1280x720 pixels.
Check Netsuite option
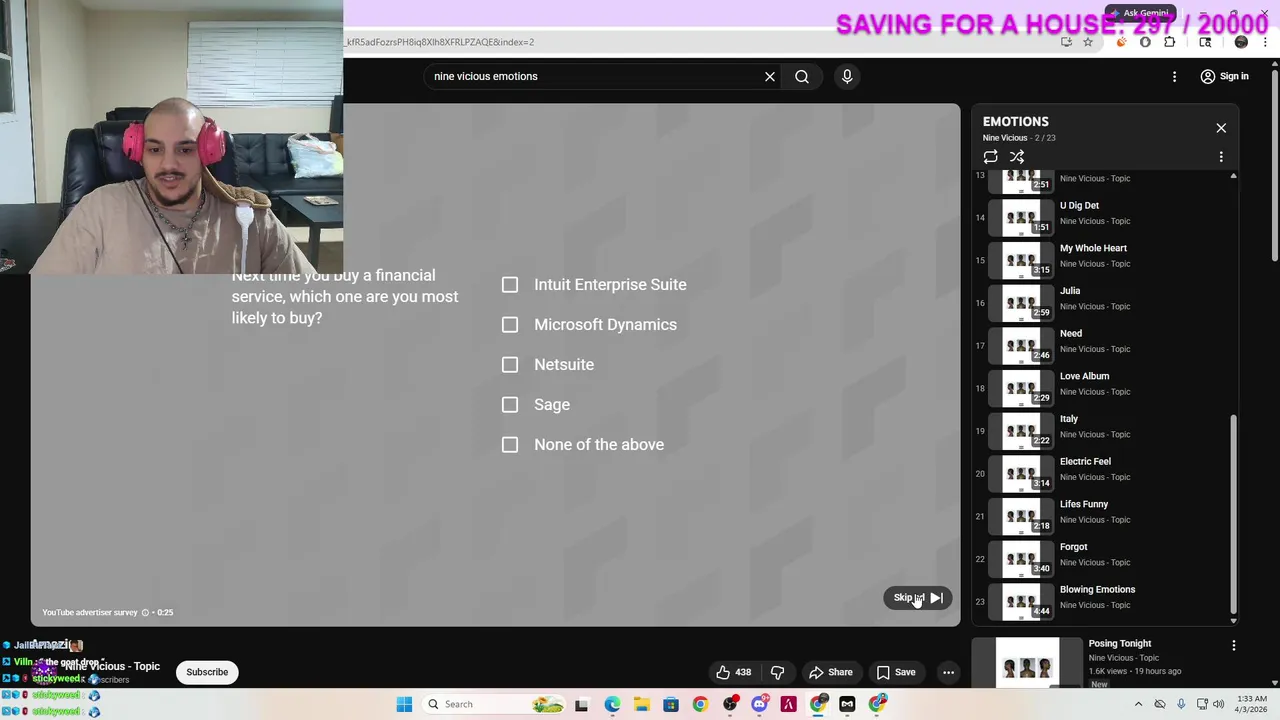click(x=510, y=365)
